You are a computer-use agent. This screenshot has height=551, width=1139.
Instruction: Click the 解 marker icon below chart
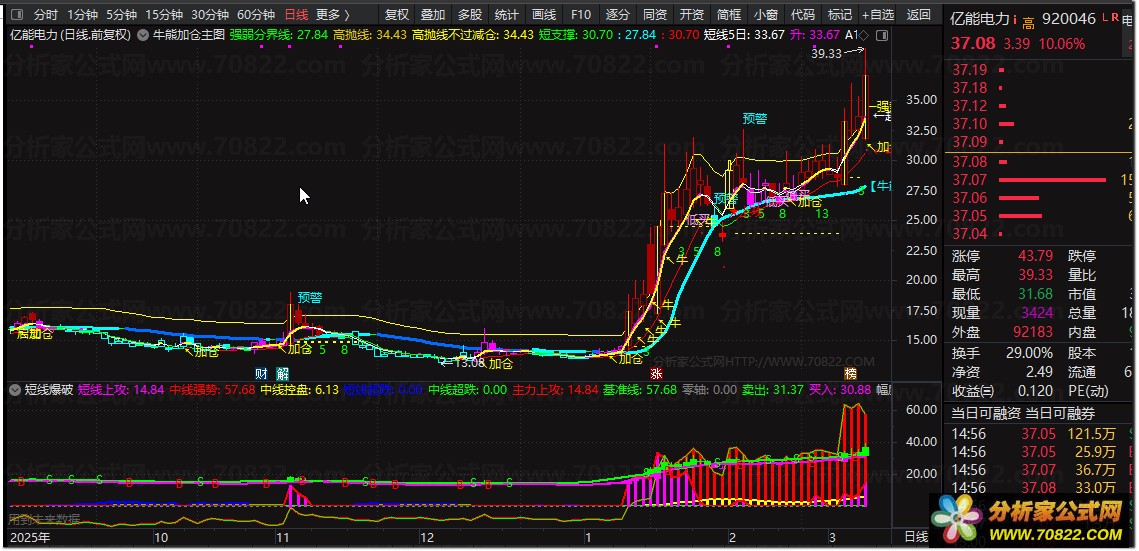pyautogui.click(x=283, y=374)
